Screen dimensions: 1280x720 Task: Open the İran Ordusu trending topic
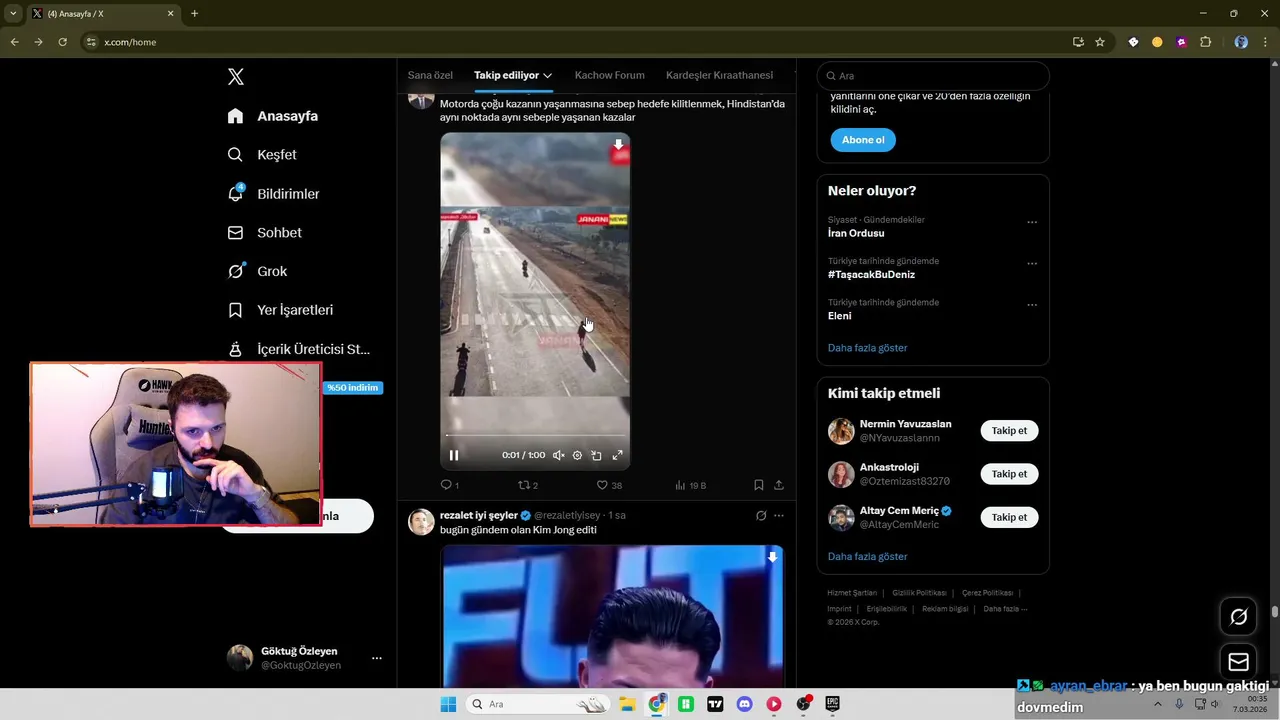(856, 233)
